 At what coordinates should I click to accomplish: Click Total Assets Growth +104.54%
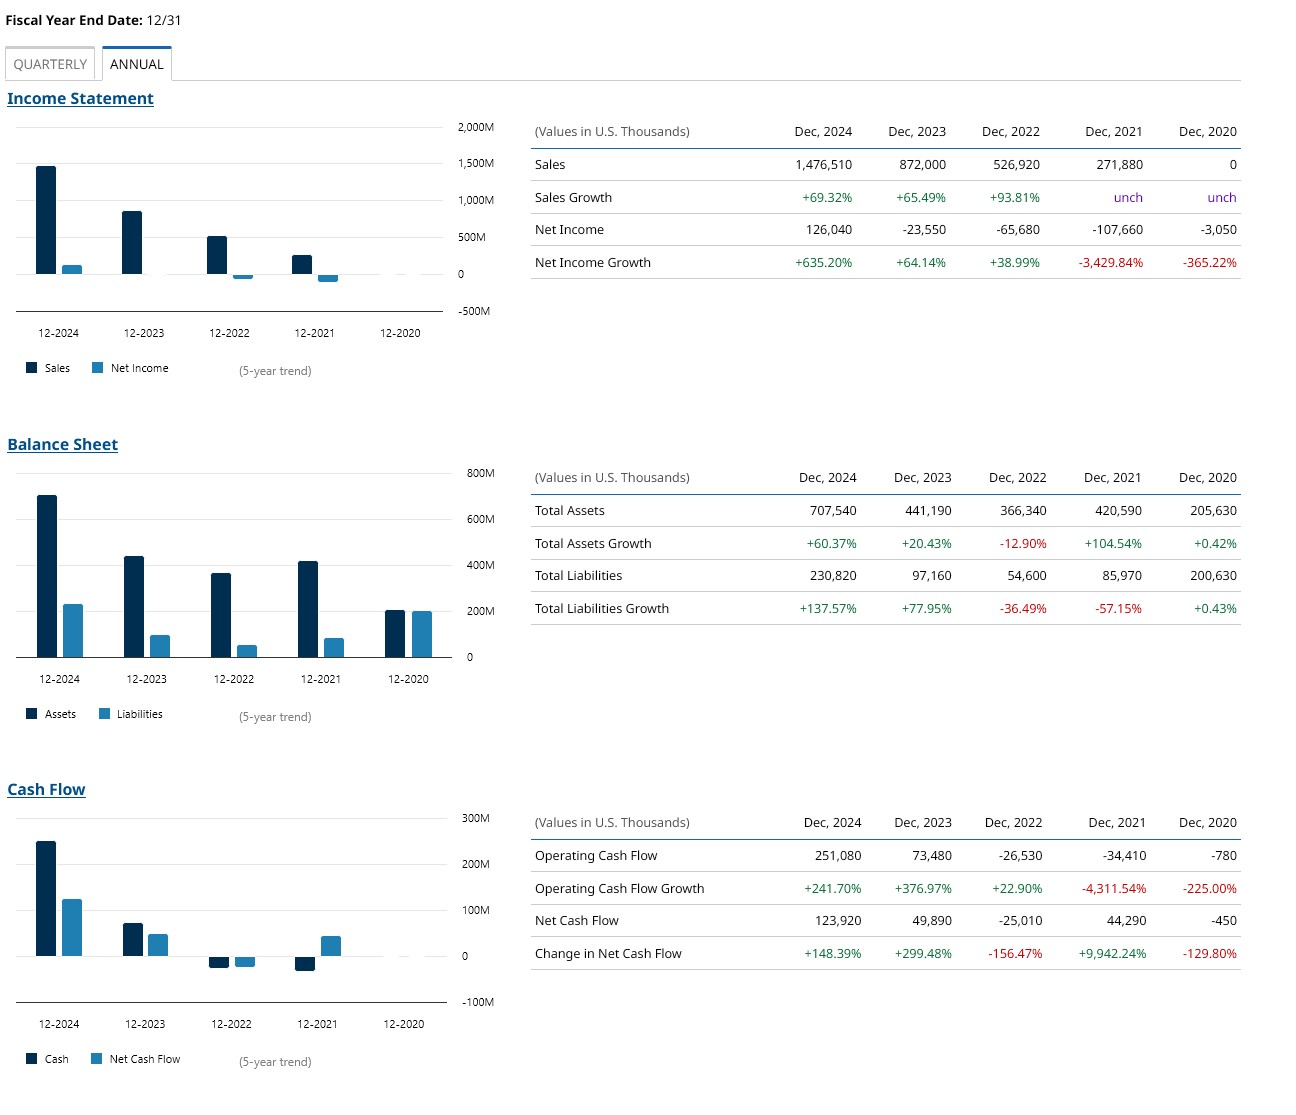1113,544
